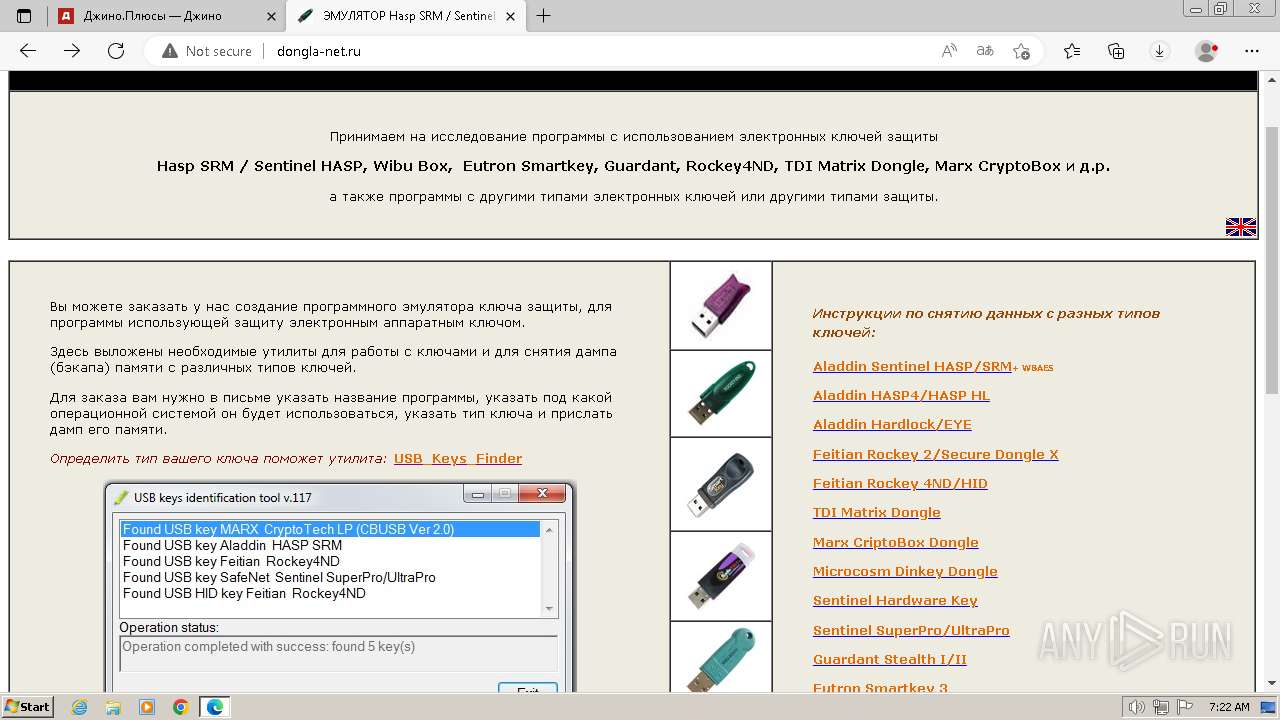Click the Operation completed status text
This screenshot has width=1280, height=720.
pyautogui.click(x=268, y=646)
